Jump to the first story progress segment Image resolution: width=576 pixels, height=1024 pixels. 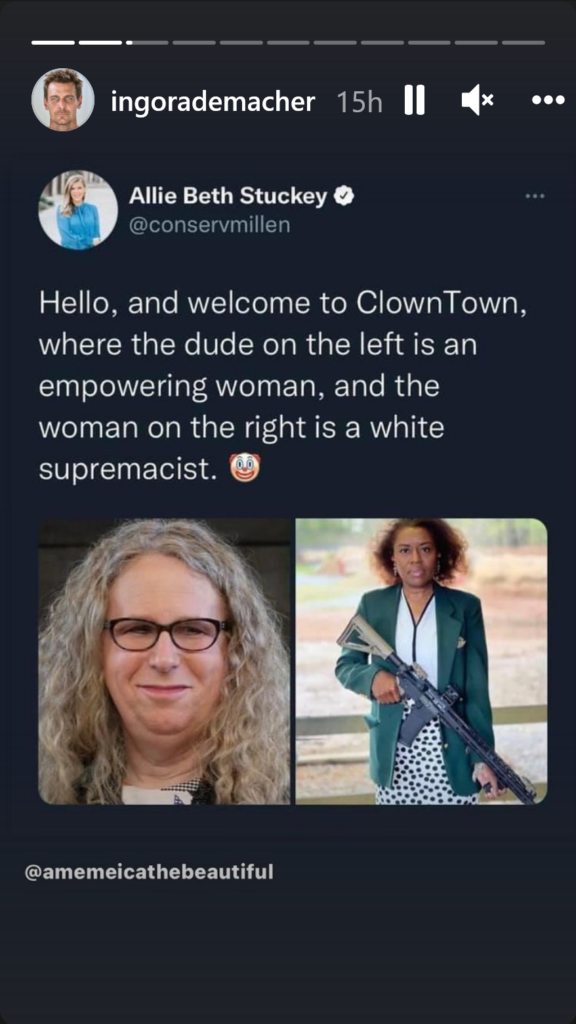click(x=53, y=42)
